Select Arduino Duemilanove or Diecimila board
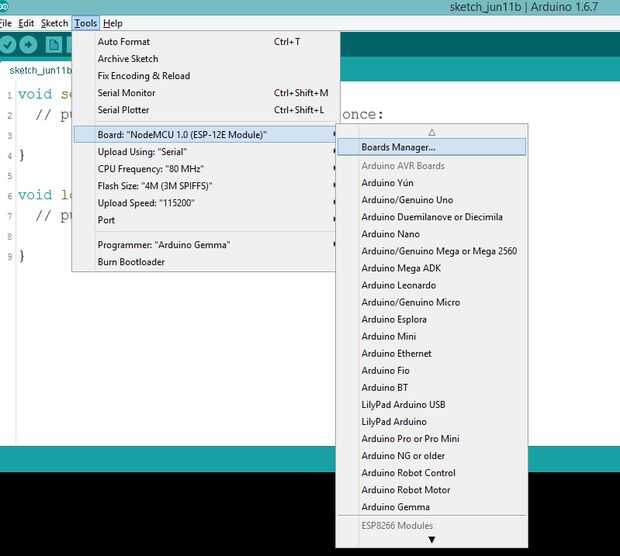Viewport: 620px width, 556px height. 431,217
